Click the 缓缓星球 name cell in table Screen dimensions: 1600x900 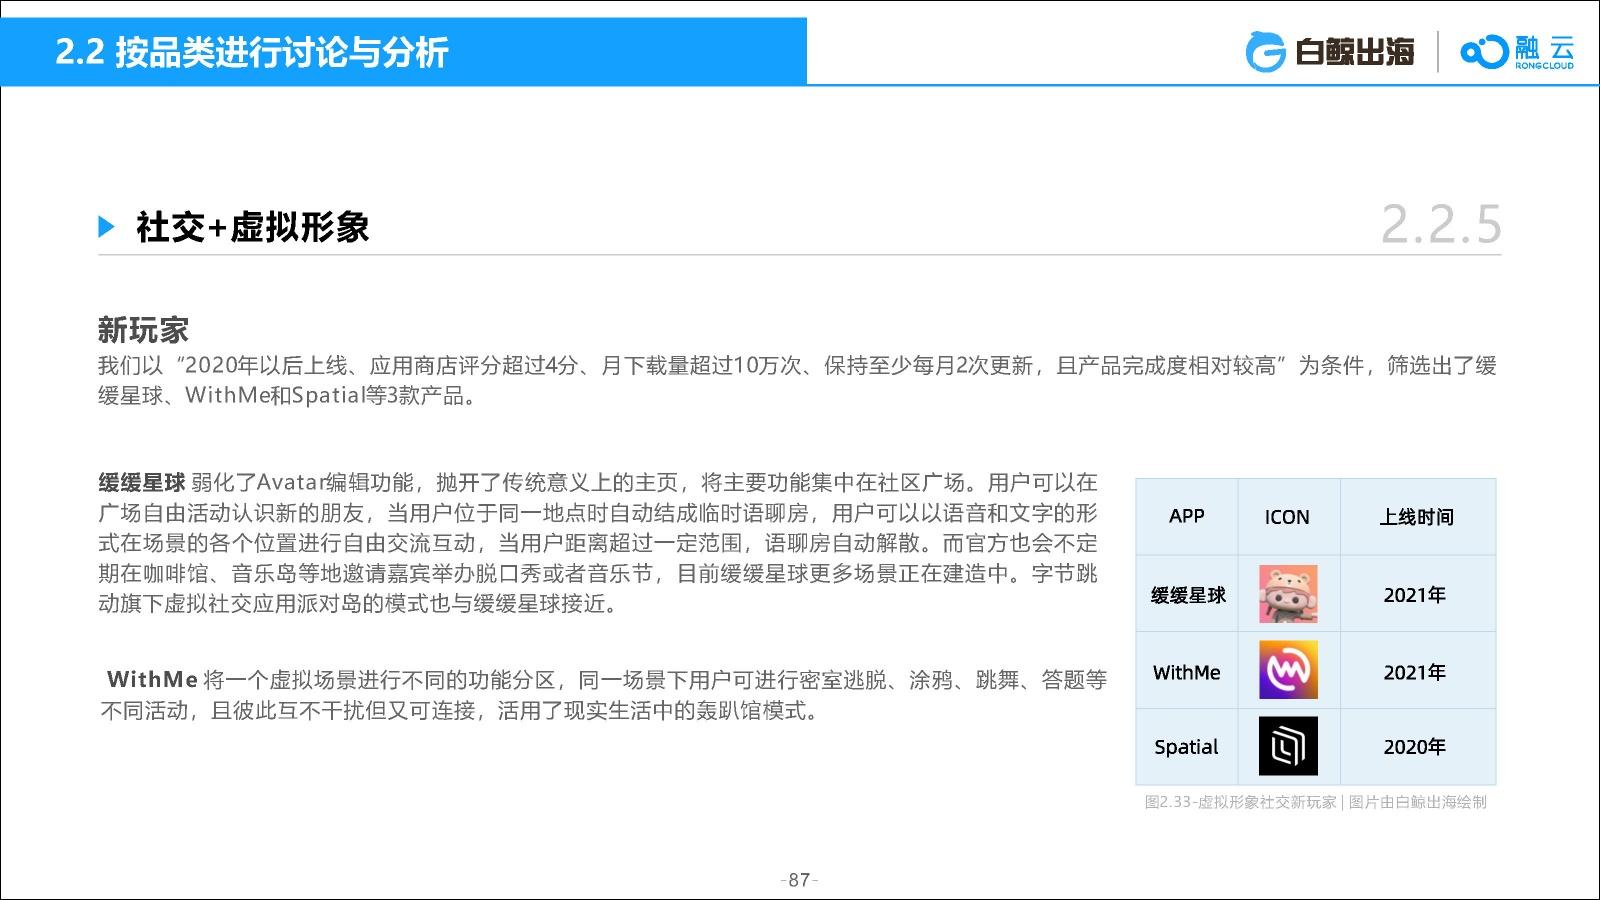coord(1188,595)
